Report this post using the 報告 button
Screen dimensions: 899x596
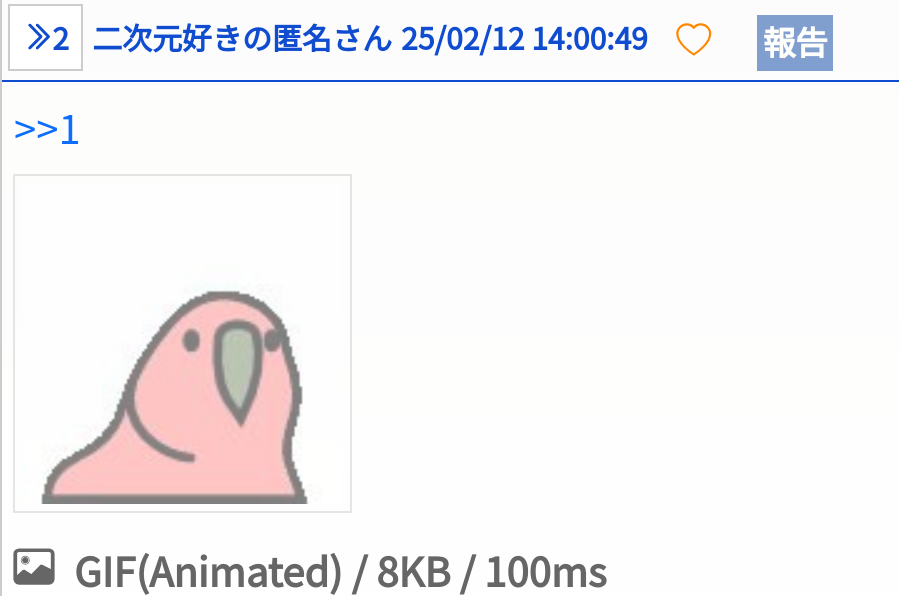(795, 43)
